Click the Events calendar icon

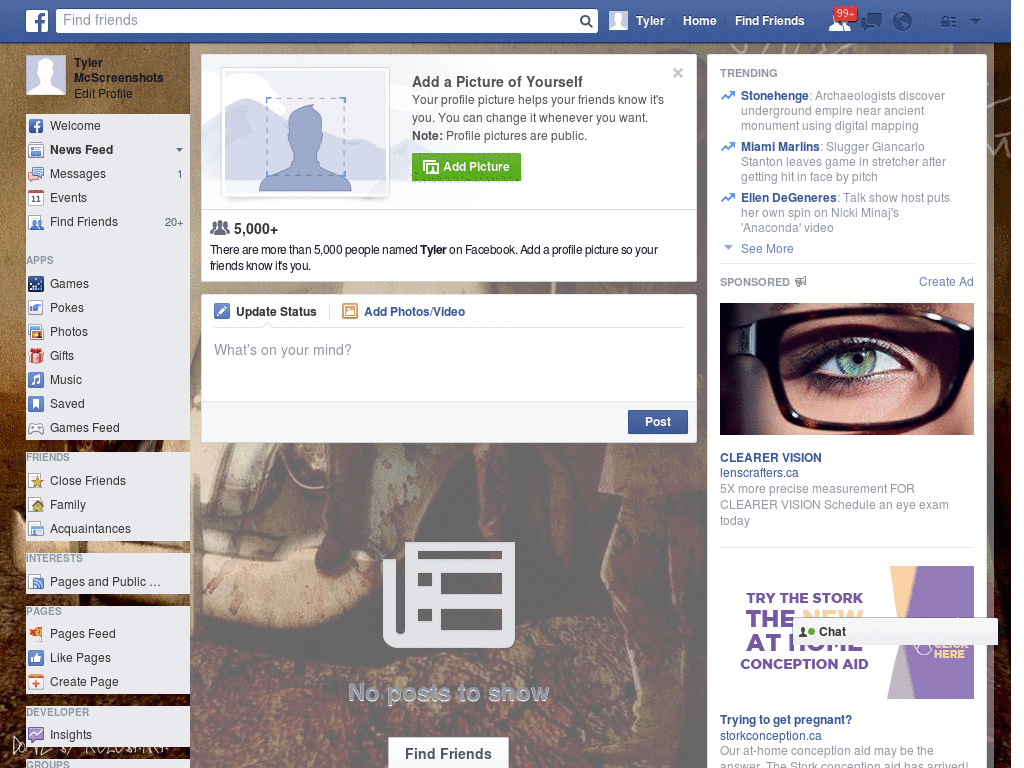coord(36,199)
